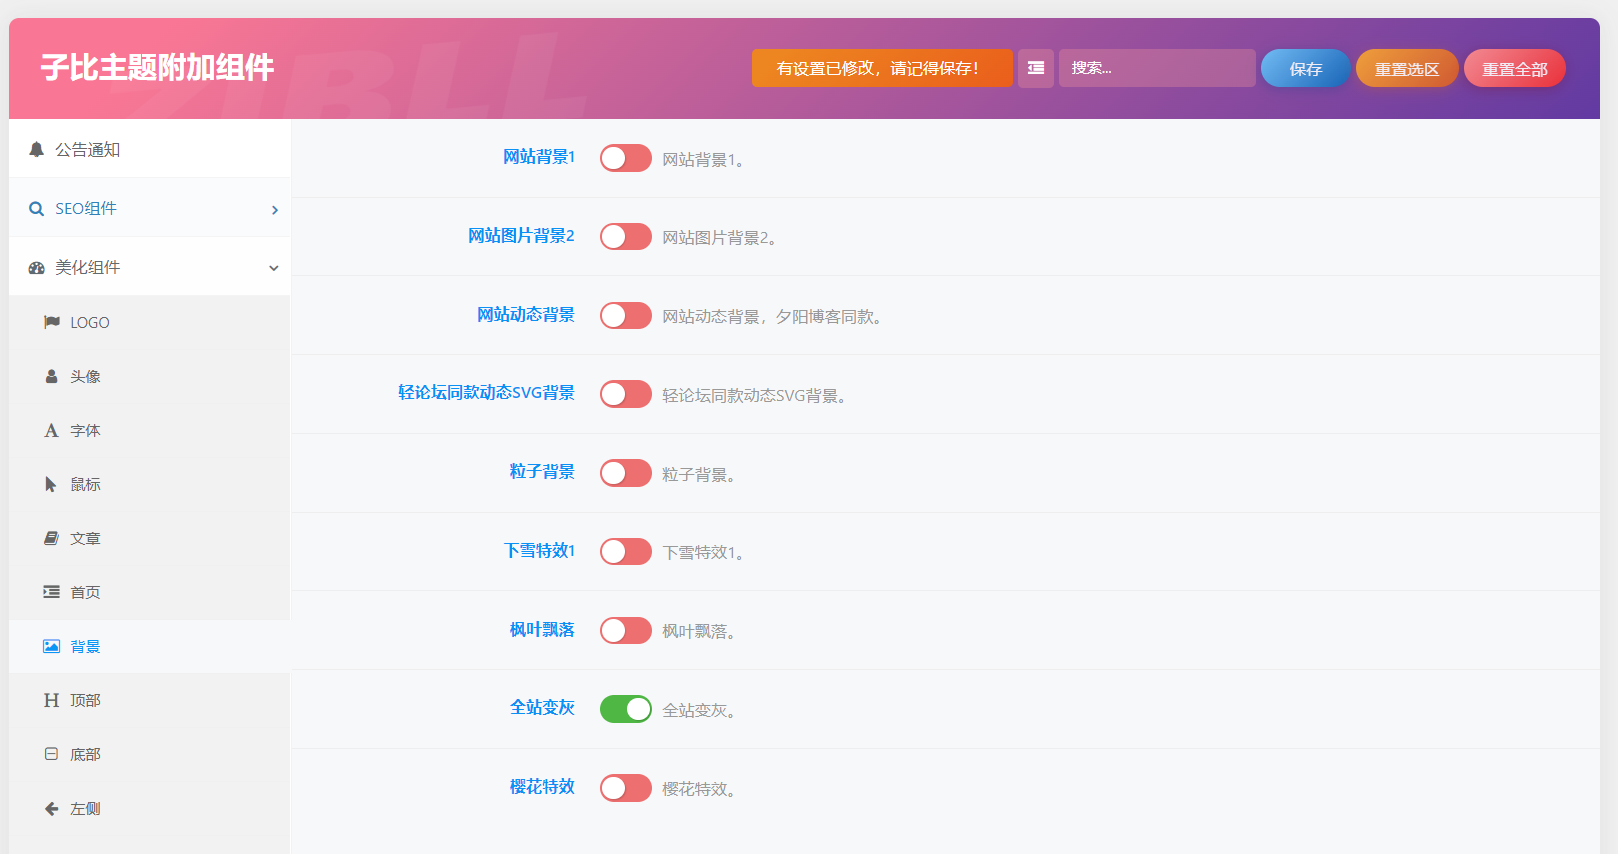Enable the 网站背景1 switch
The width and height of the screenshot is (1618, 854).
click(x=626, y=158)
